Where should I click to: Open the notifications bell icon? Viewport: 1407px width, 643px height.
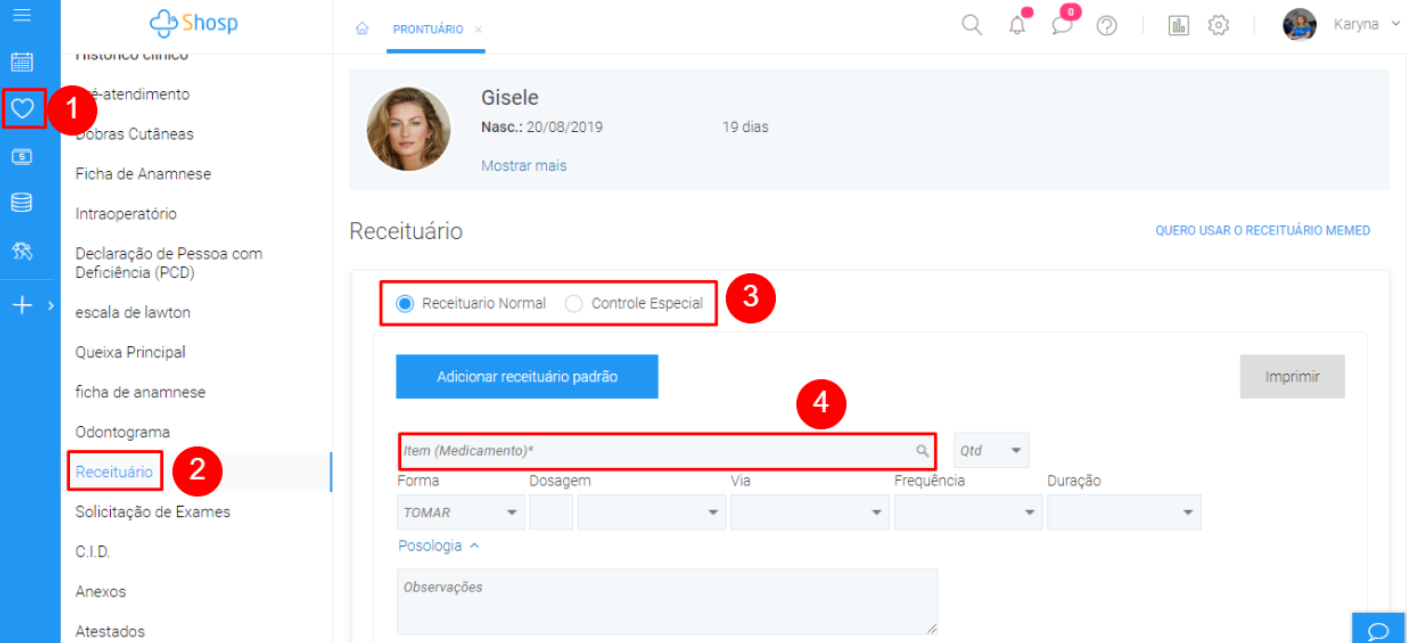coord(1017,26)
